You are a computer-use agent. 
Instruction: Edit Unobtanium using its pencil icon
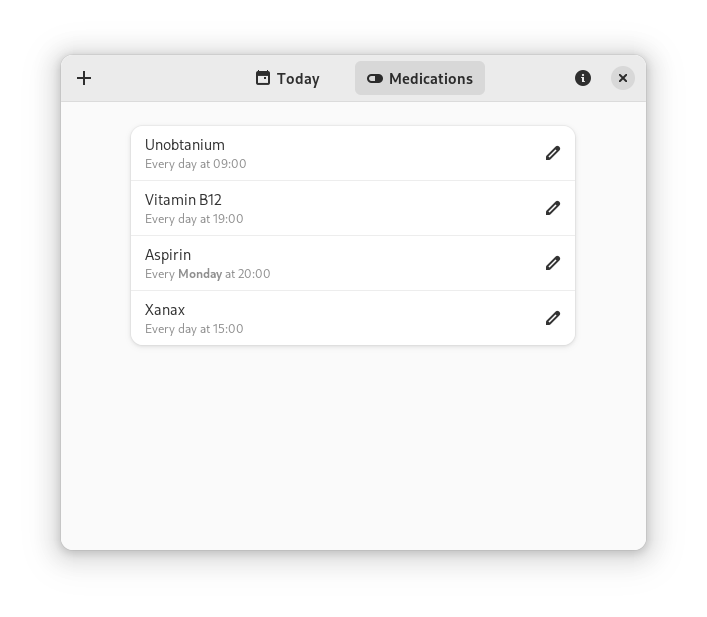point(553,153)
